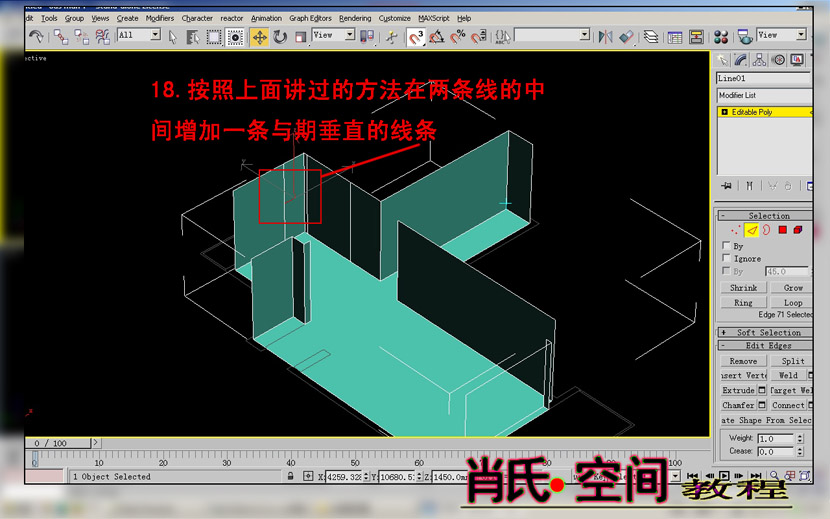The image size is (830, 519).
Task: Choose the Select Object arrow tool
Action: (x=173, y=37)
